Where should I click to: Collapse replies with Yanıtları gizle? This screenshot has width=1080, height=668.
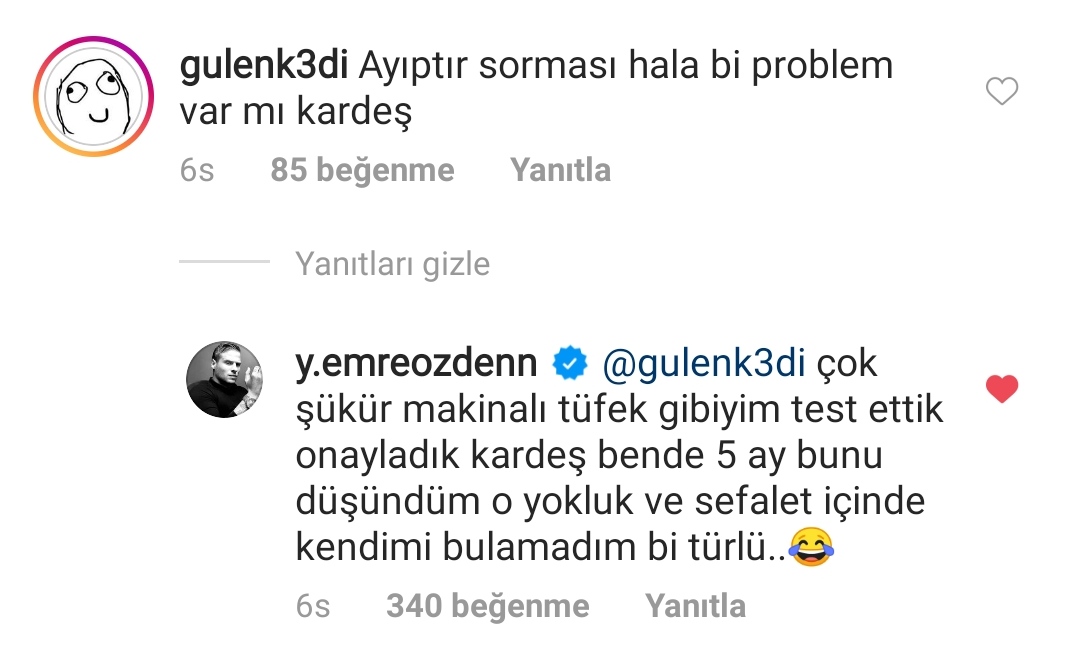393,264
